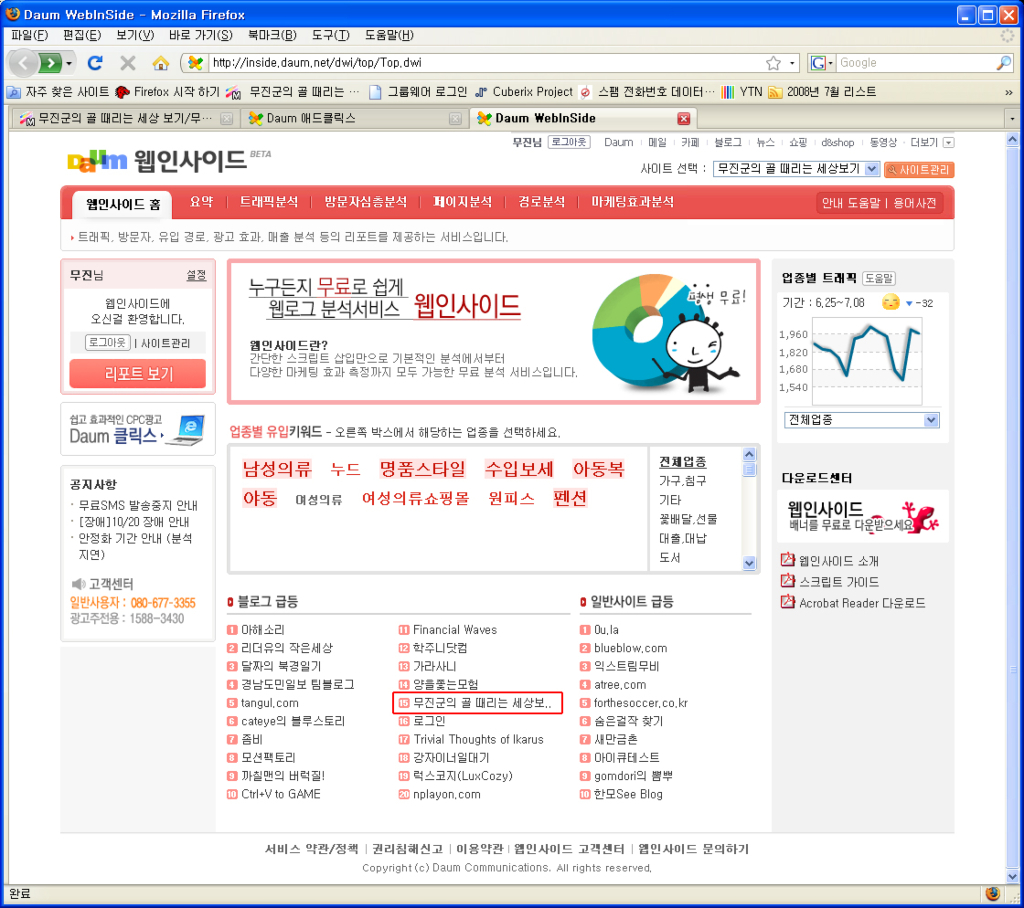
Task: Click the 사이트관리 orange button
Action: click(x=919, y=170)
